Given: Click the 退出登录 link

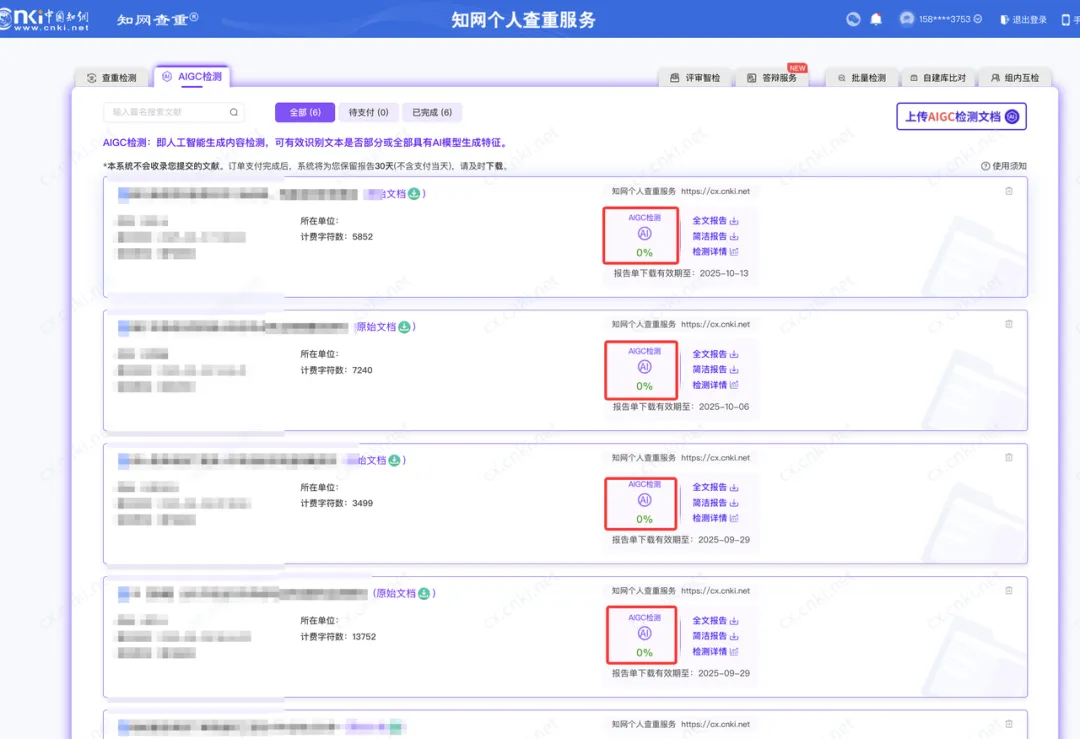Looking at the screenshot, I should [1024, 19].
